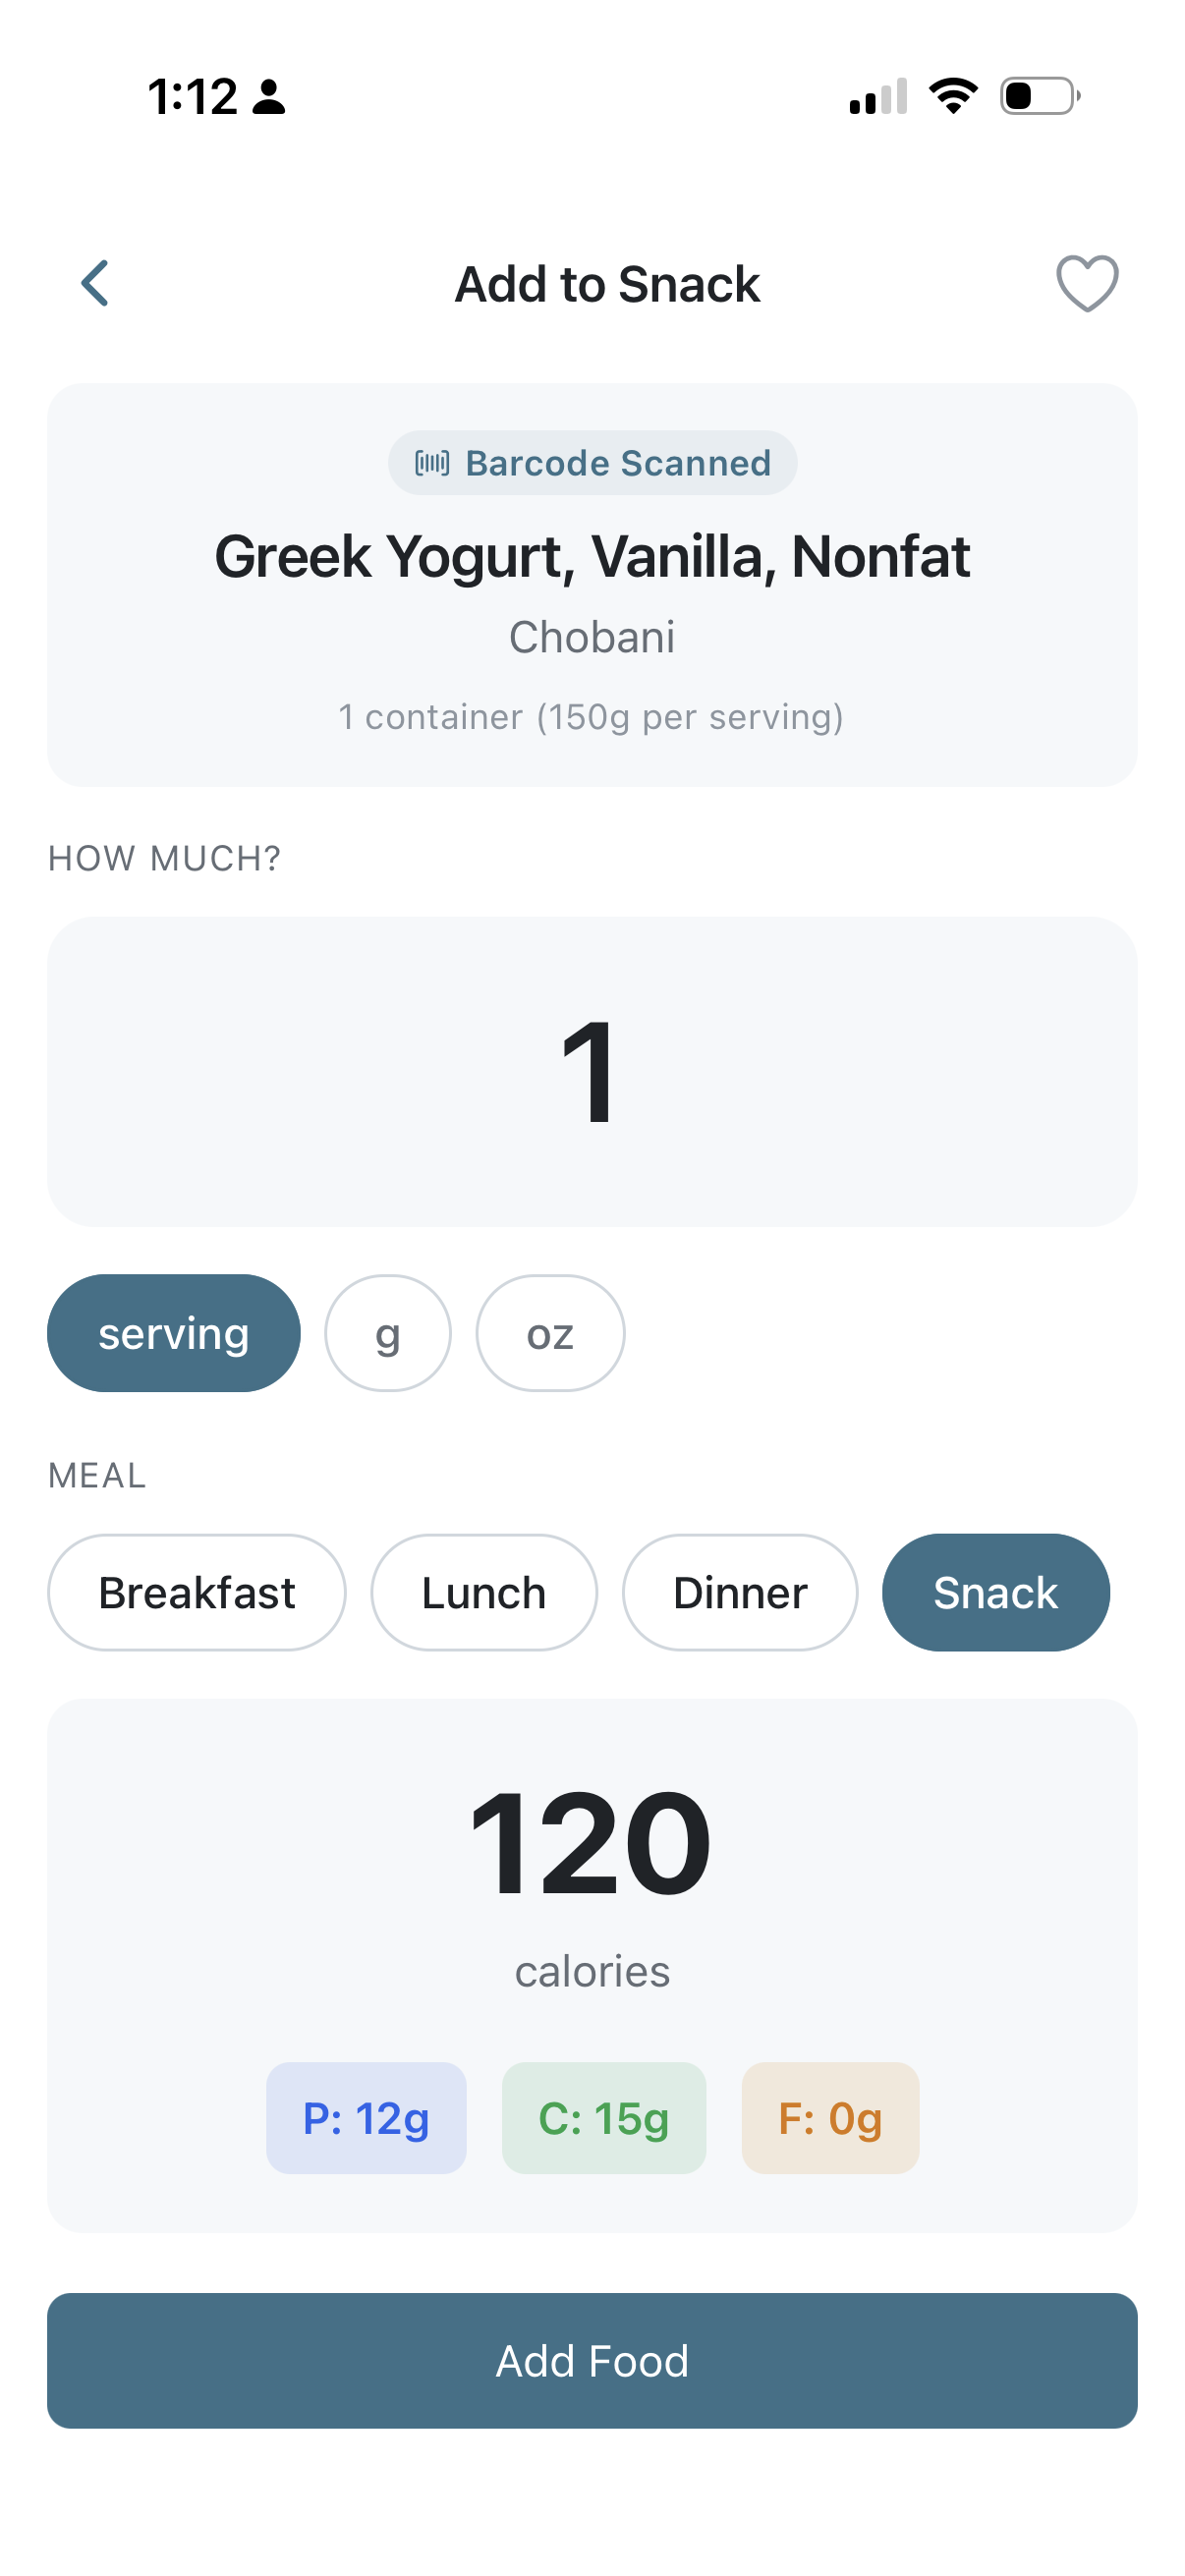This screenshot has height=2576, width=1185.
Task: Tap the orange fat 0g chip
Action: click(x=830, y=2118)
